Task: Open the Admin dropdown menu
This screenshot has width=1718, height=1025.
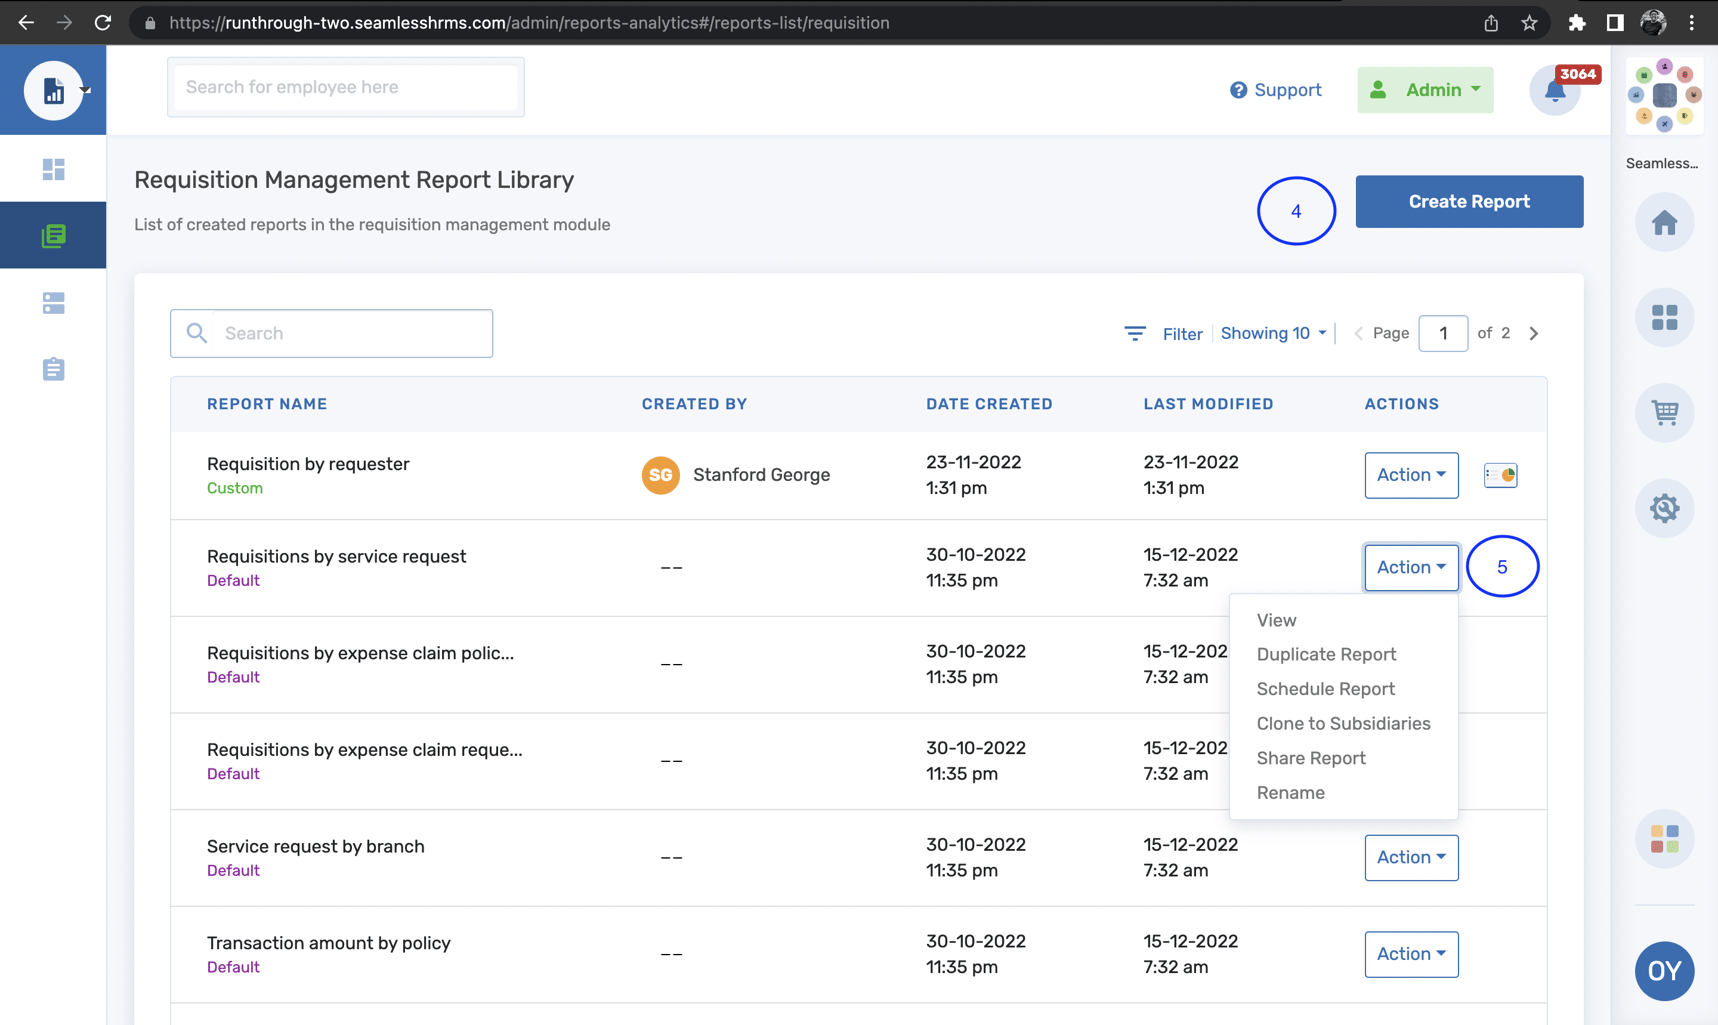Action: [1424, 89]
